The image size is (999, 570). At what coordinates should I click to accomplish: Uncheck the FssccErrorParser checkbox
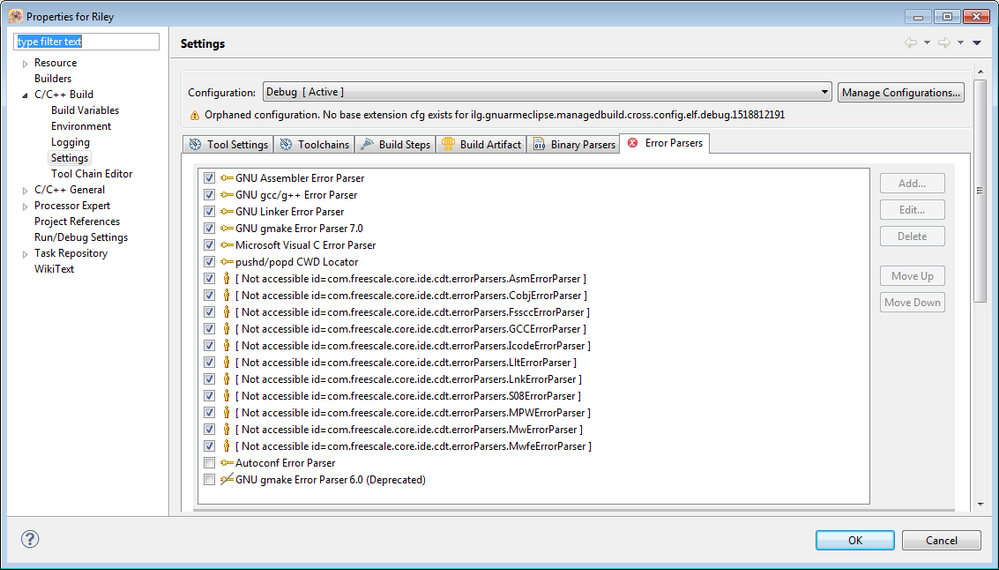click(209, 312)
